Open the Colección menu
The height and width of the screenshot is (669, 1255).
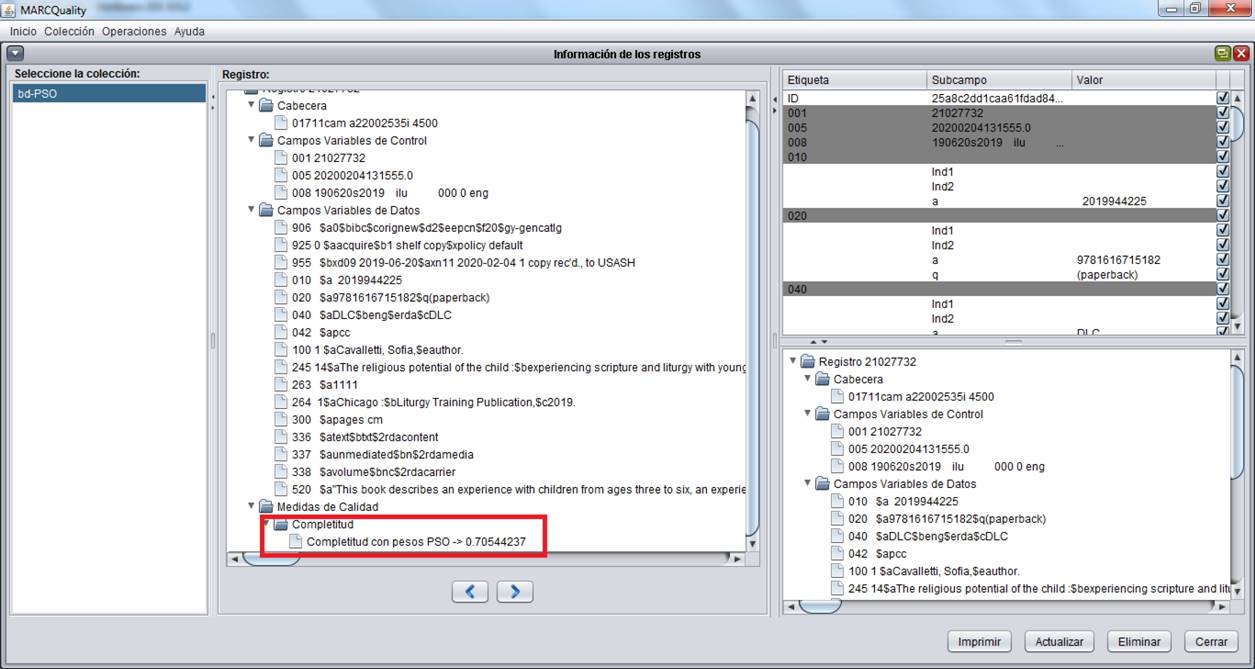coord(69,31)
